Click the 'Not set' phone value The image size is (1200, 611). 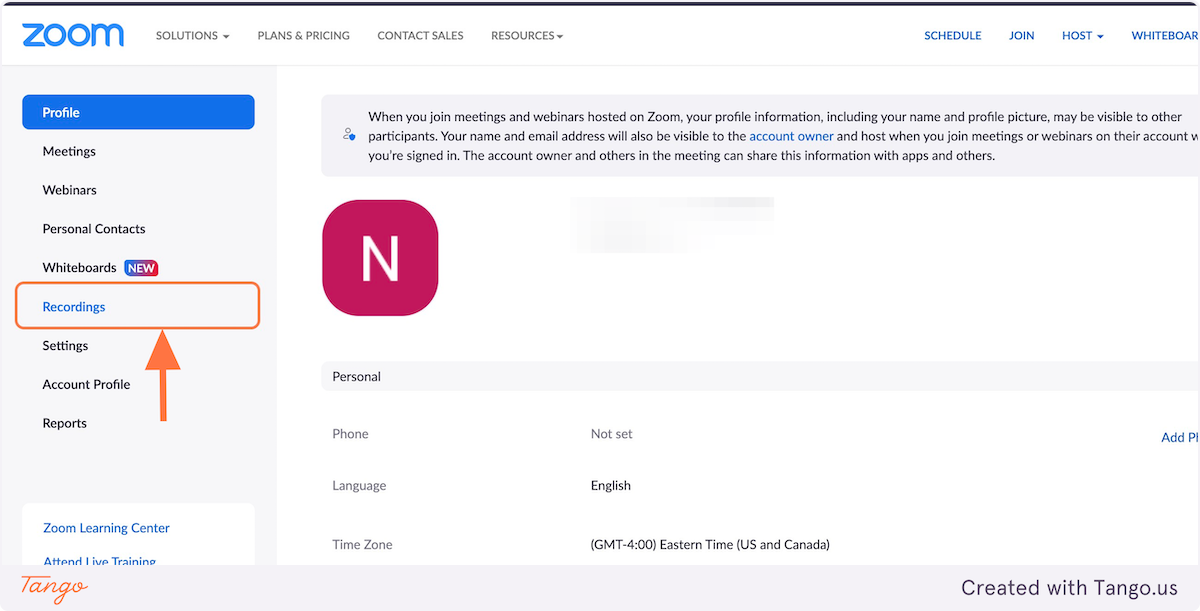click(x=612, y=434)
